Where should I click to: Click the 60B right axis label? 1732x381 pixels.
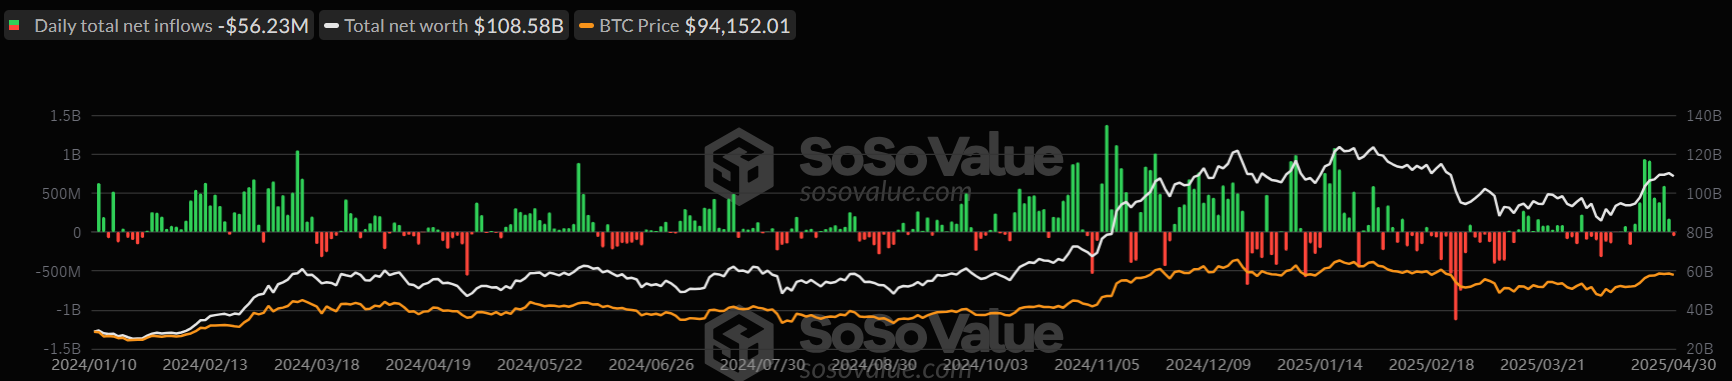coord(1700,272)
